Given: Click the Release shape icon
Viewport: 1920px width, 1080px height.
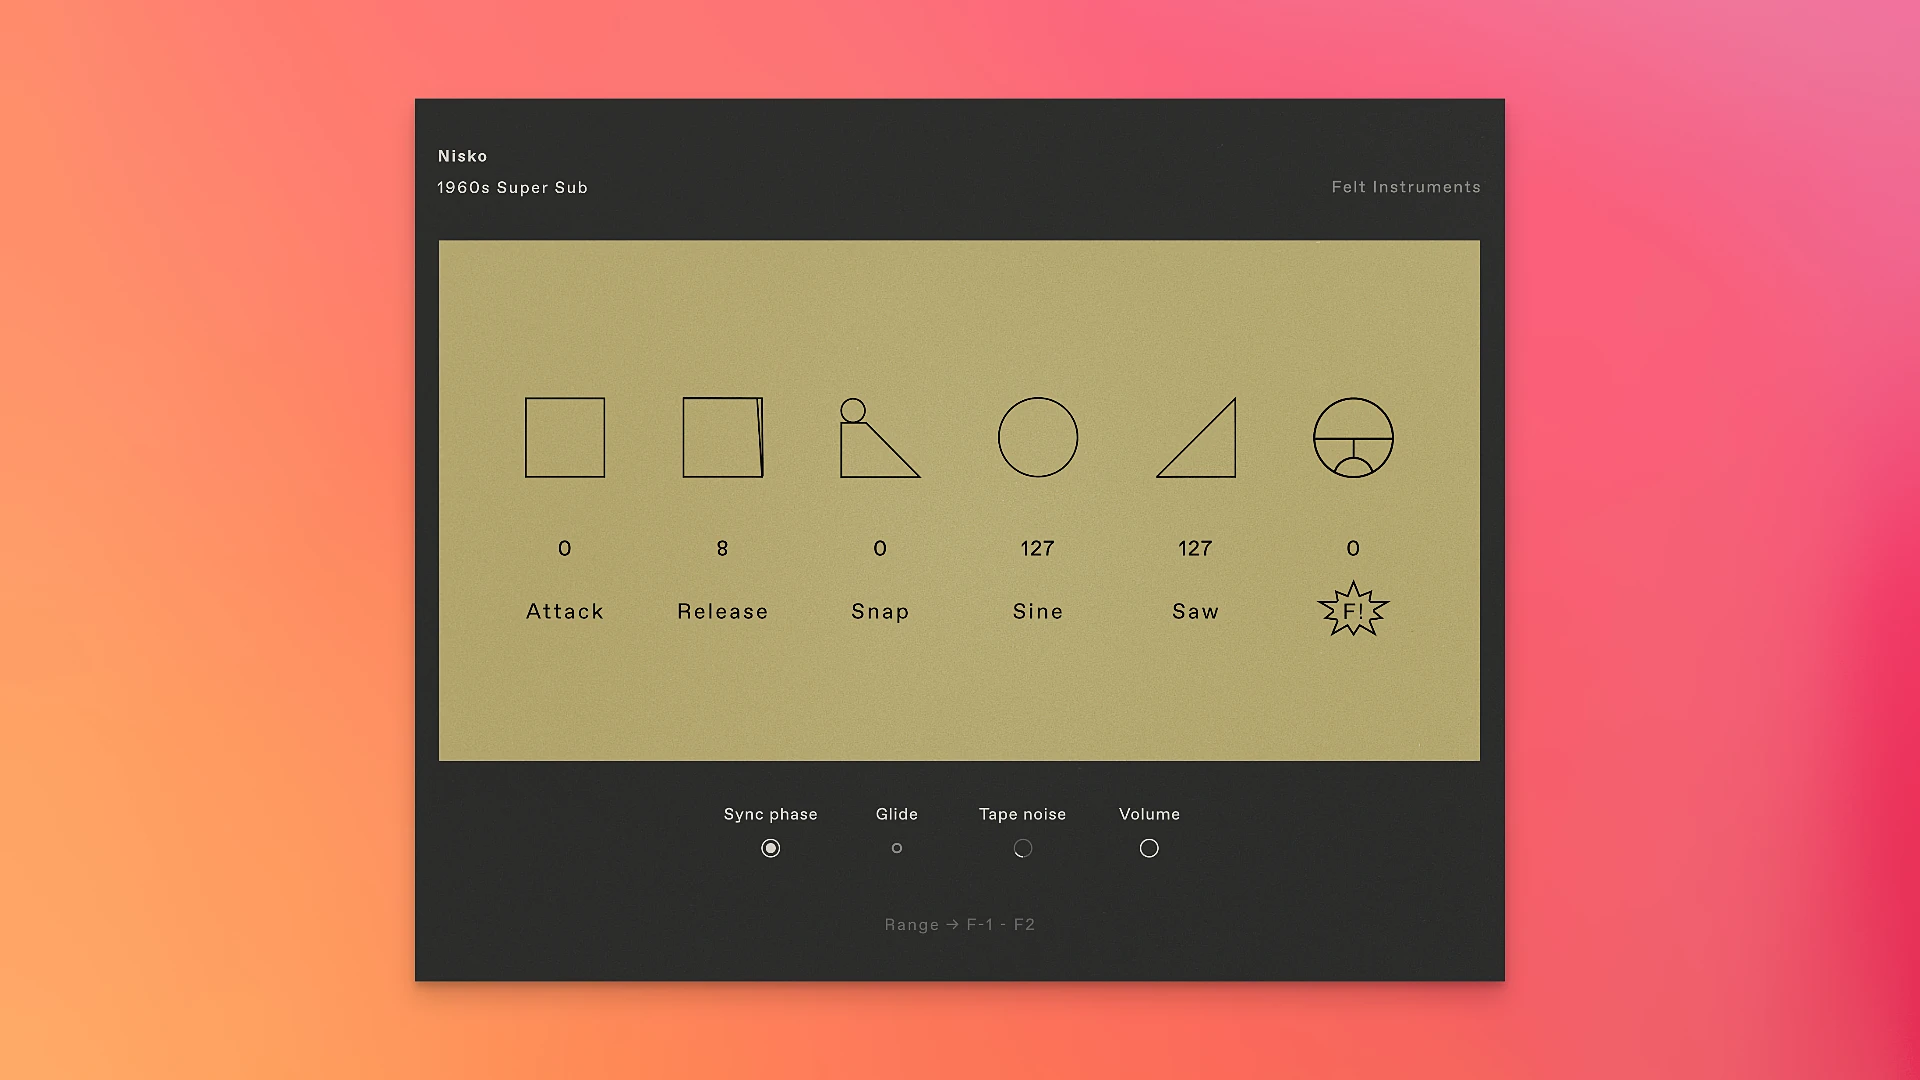Looking at the screenshot, I should [x=722, y=437].
